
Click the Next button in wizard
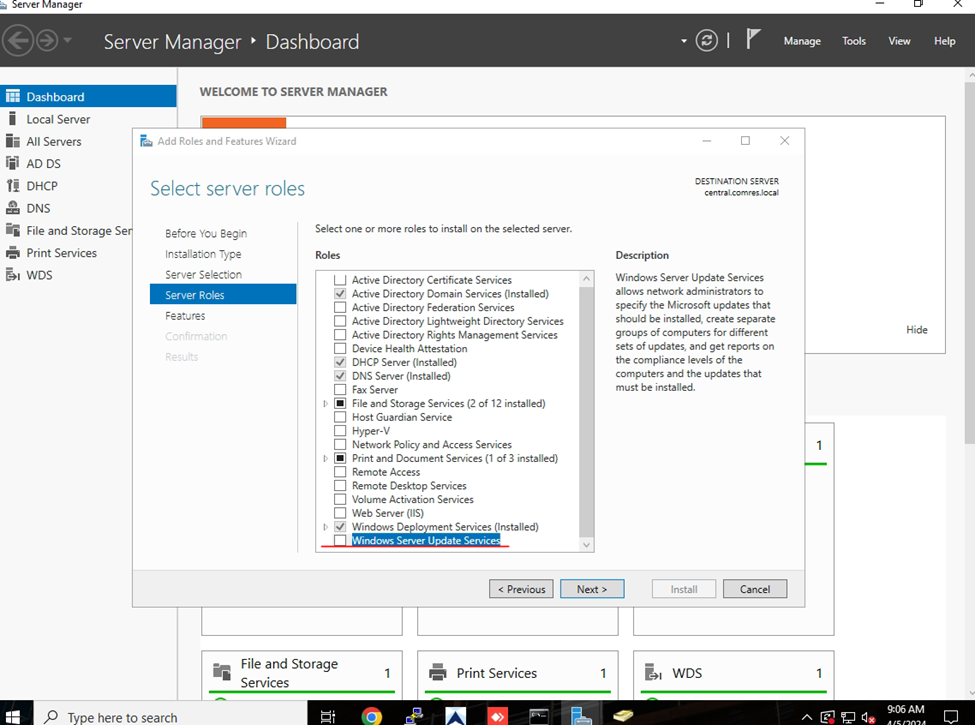click(592, 589)
